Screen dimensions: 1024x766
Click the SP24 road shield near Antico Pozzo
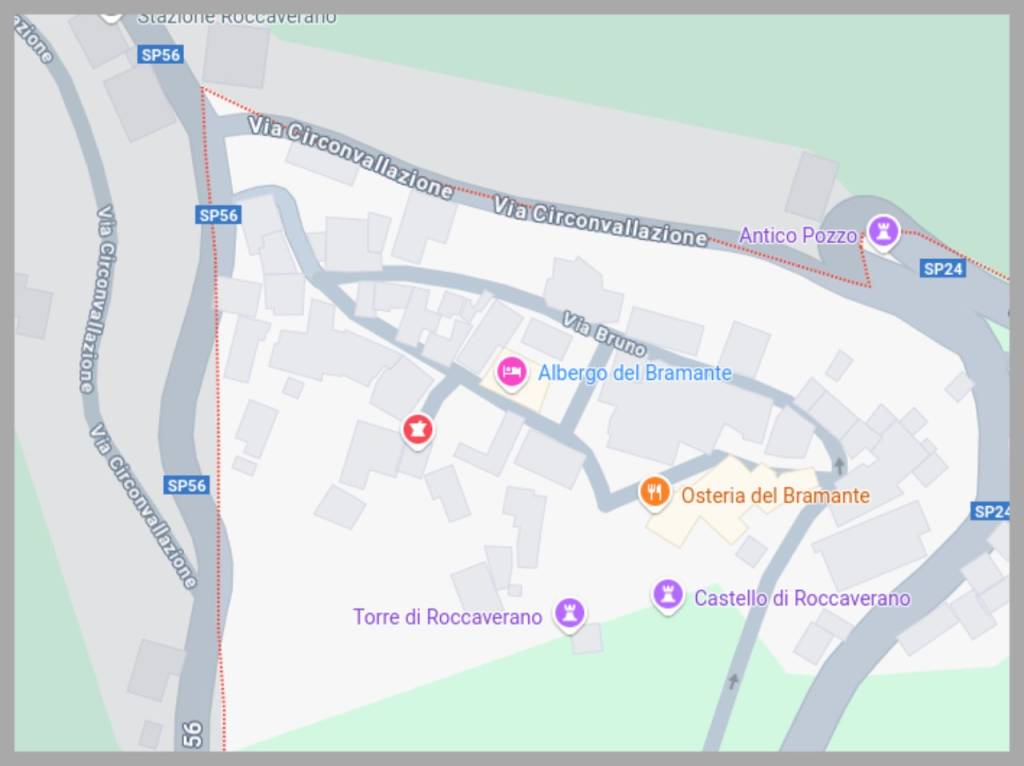tap(943, 268)
